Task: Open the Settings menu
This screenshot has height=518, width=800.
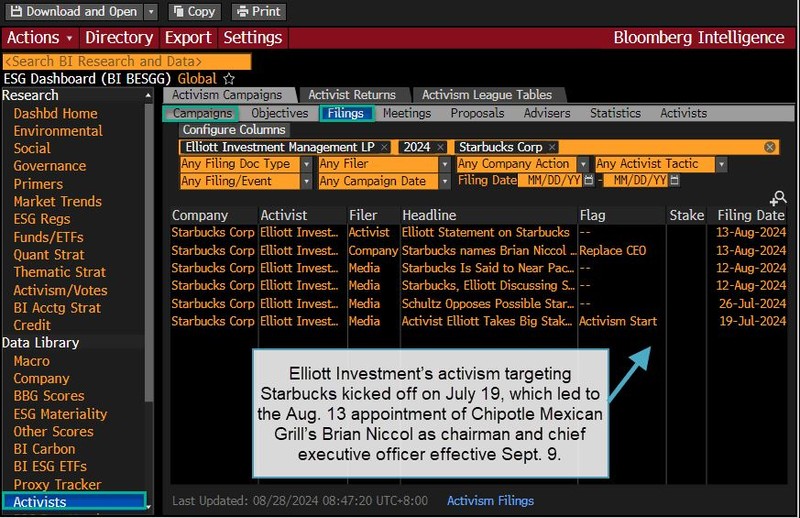Action: click(253, 38)
